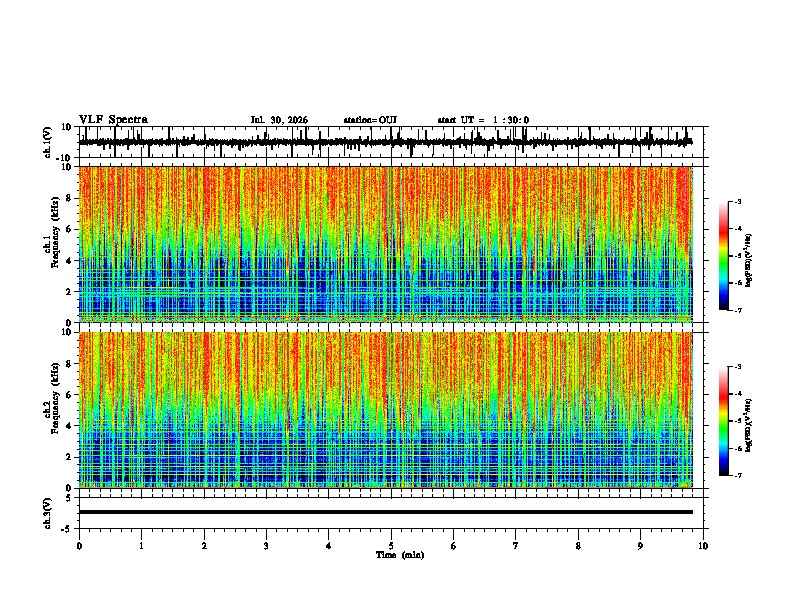This screenshot has width=792, height=612.
Task: Click ch.1 color bar "-3" scale label
Action: 737,201
